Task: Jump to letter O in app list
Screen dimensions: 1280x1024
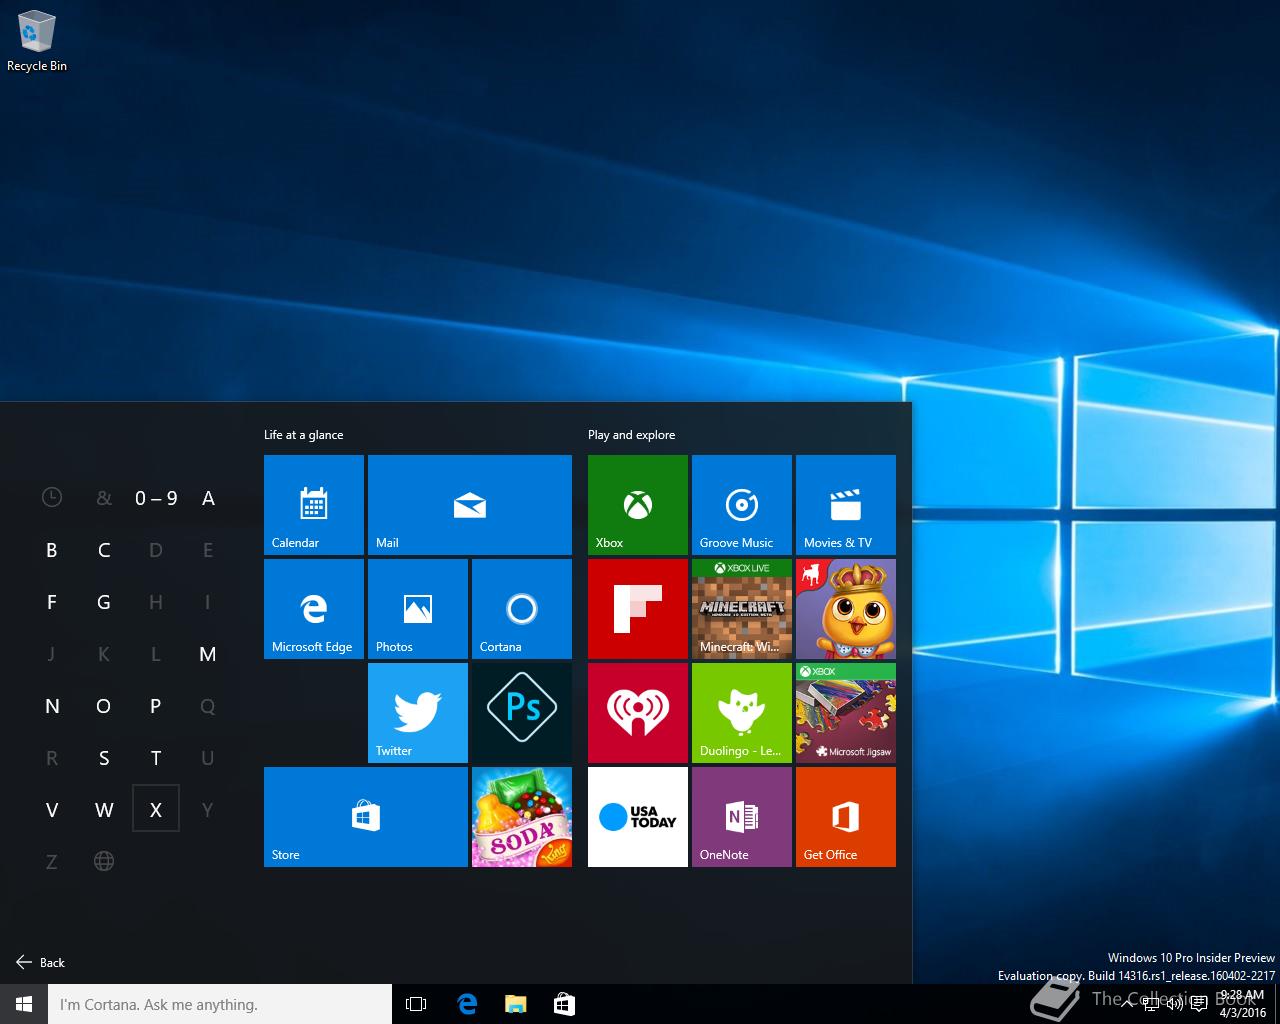Action: click(x=104, y=705)
